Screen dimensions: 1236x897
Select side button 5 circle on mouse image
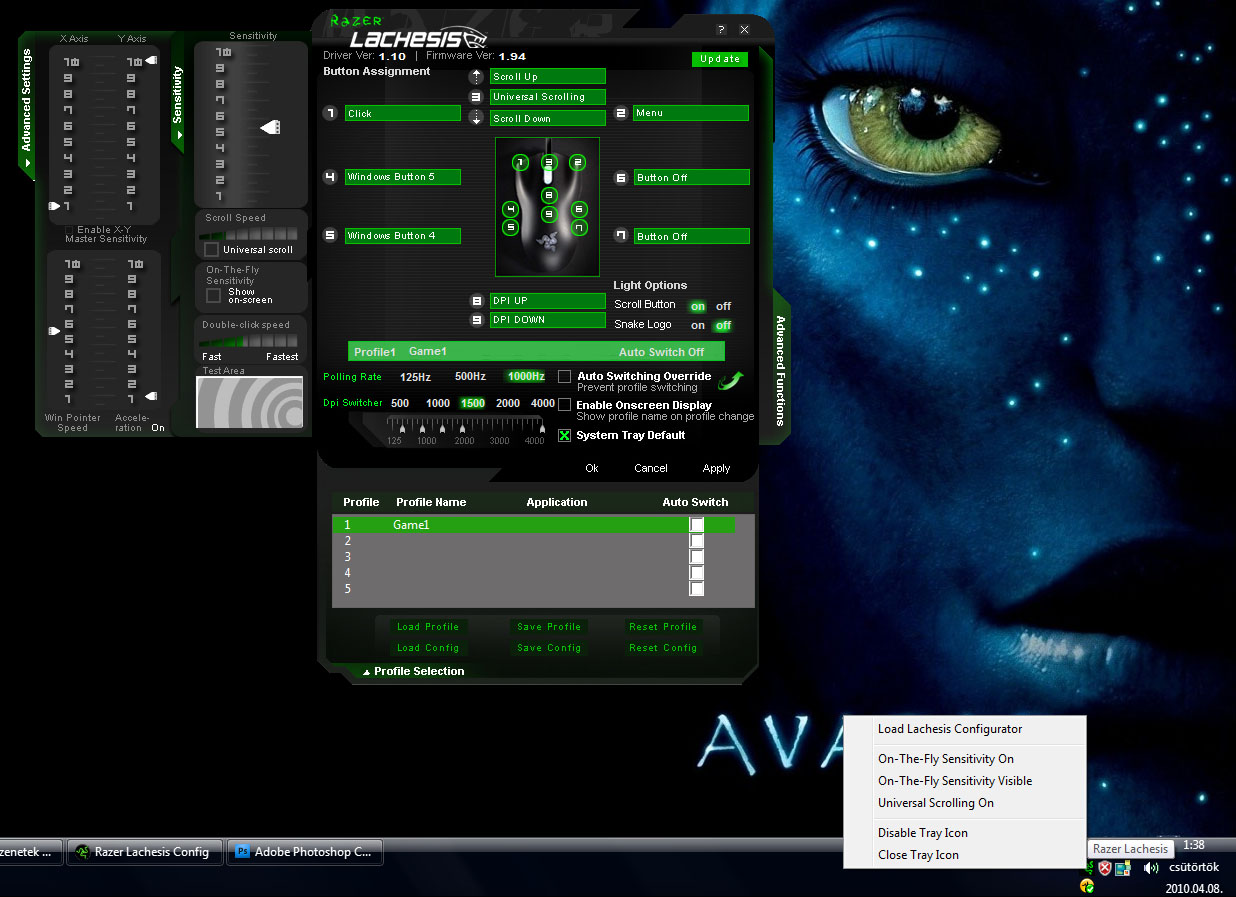[510, 227]
